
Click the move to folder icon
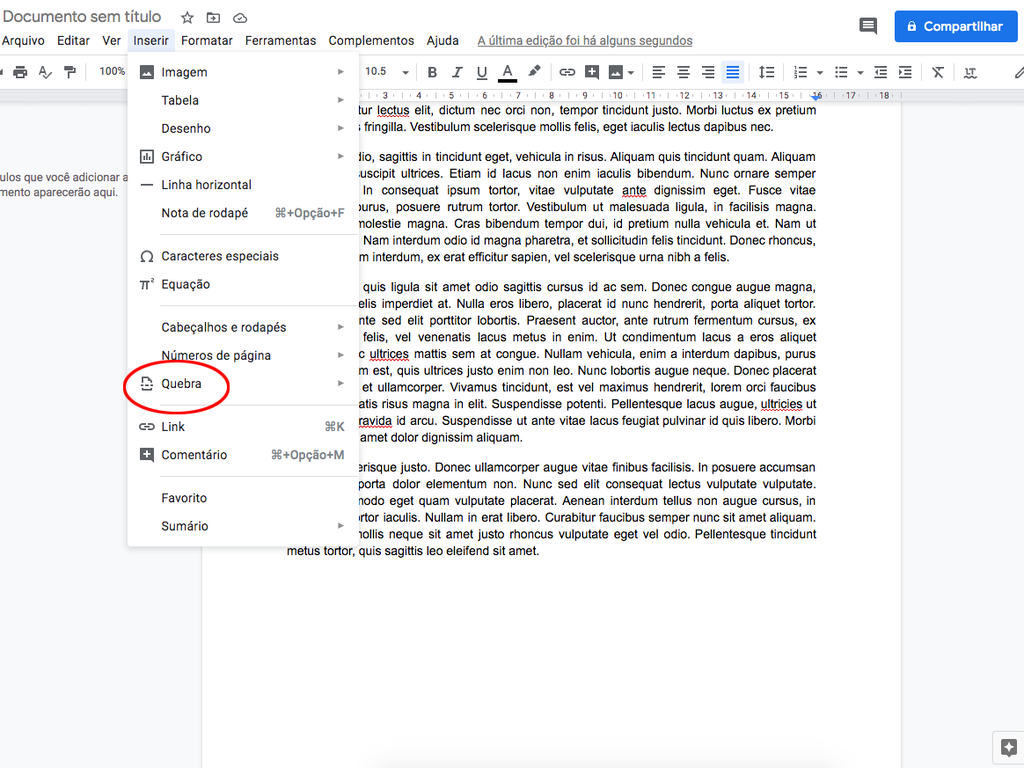213,18
